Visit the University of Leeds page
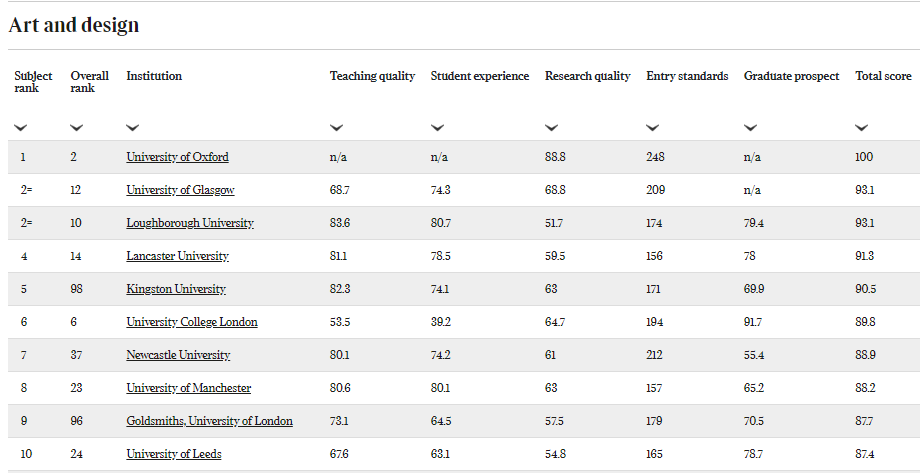The height and width of the screenshot is (473, 923). pos(174,454)
